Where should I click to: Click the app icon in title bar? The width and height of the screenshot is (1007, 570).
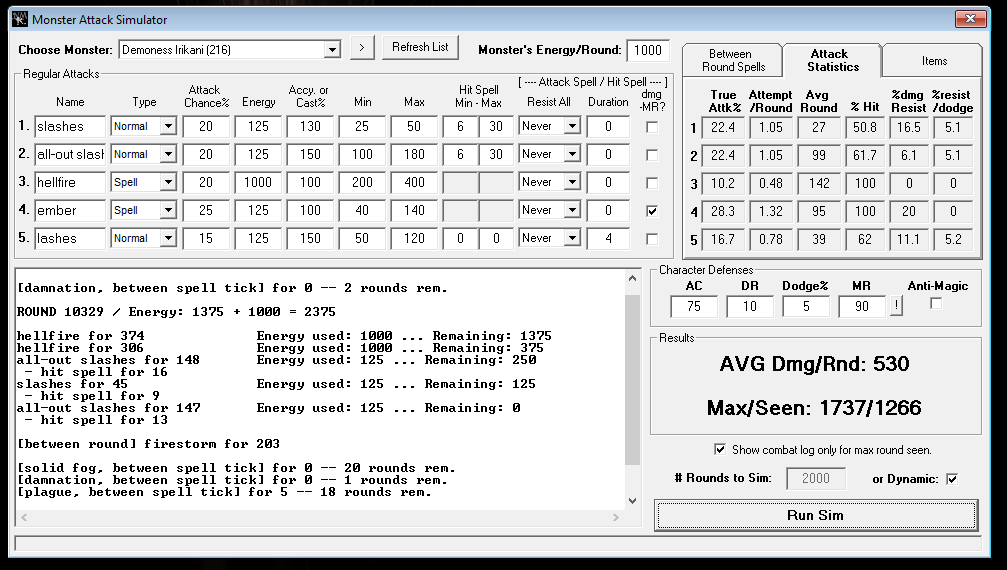(19, 19)
